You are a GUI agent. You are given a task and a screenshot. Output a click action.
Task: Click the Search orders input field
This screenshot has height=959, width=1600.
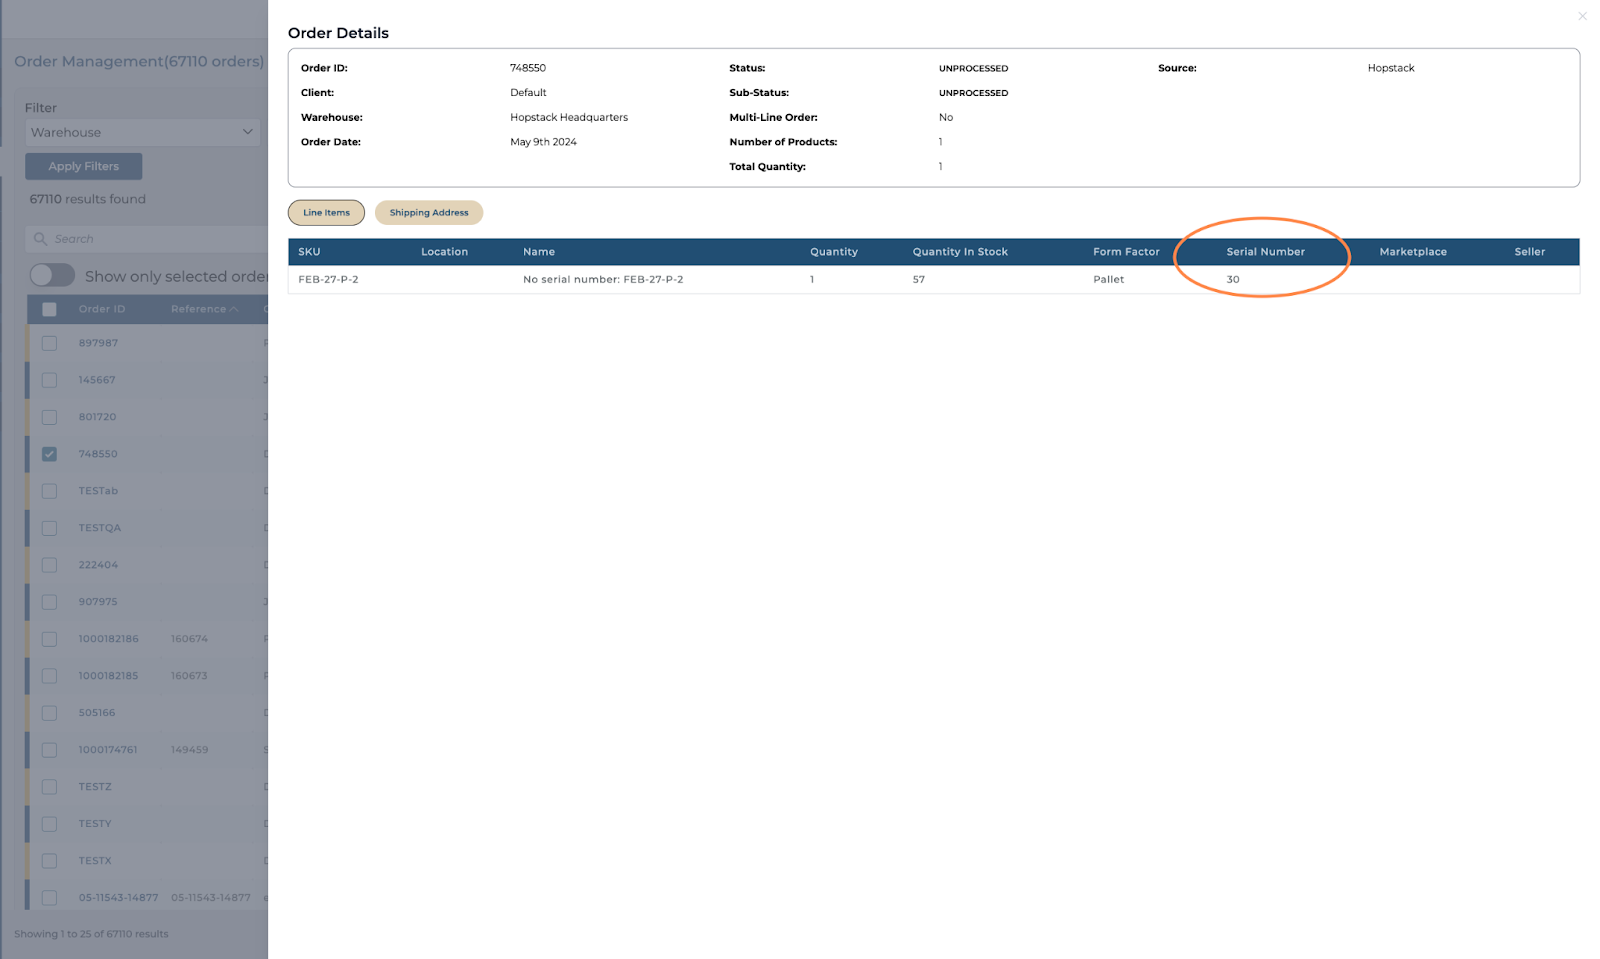pyautogui.click(x=150, y=239)
